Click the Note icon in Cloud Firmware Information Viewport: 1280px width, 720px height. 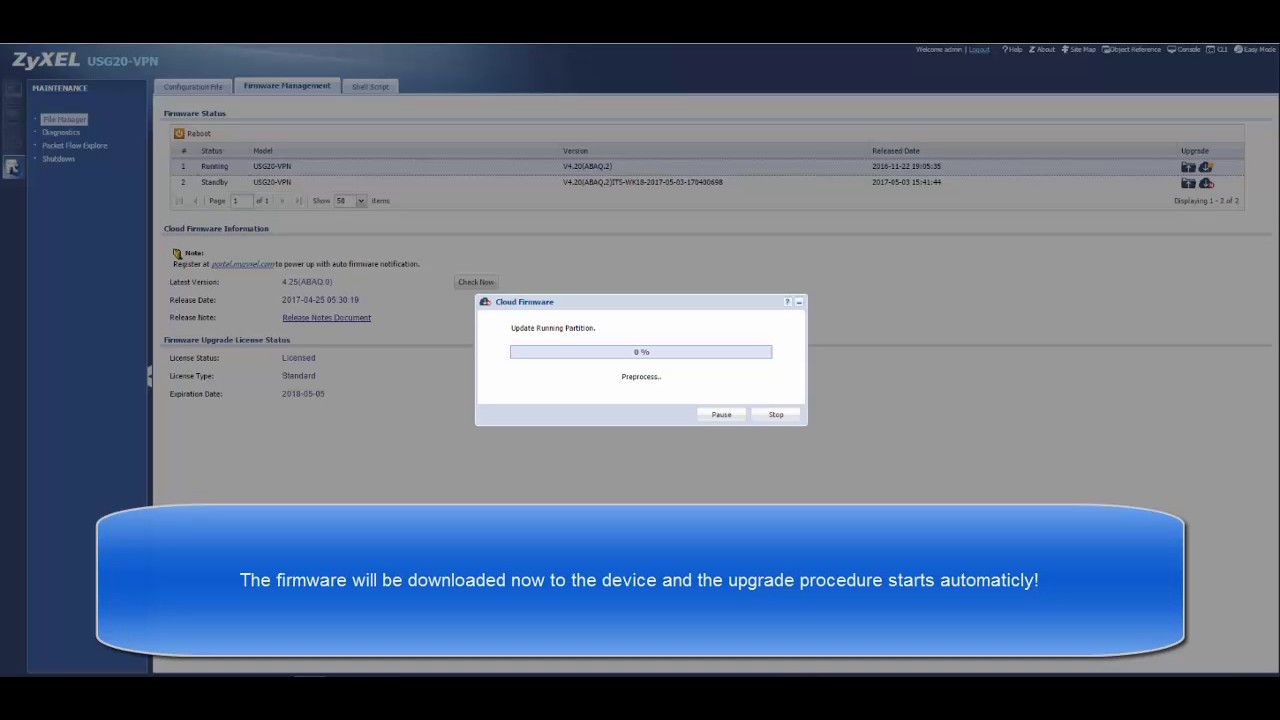177,254
